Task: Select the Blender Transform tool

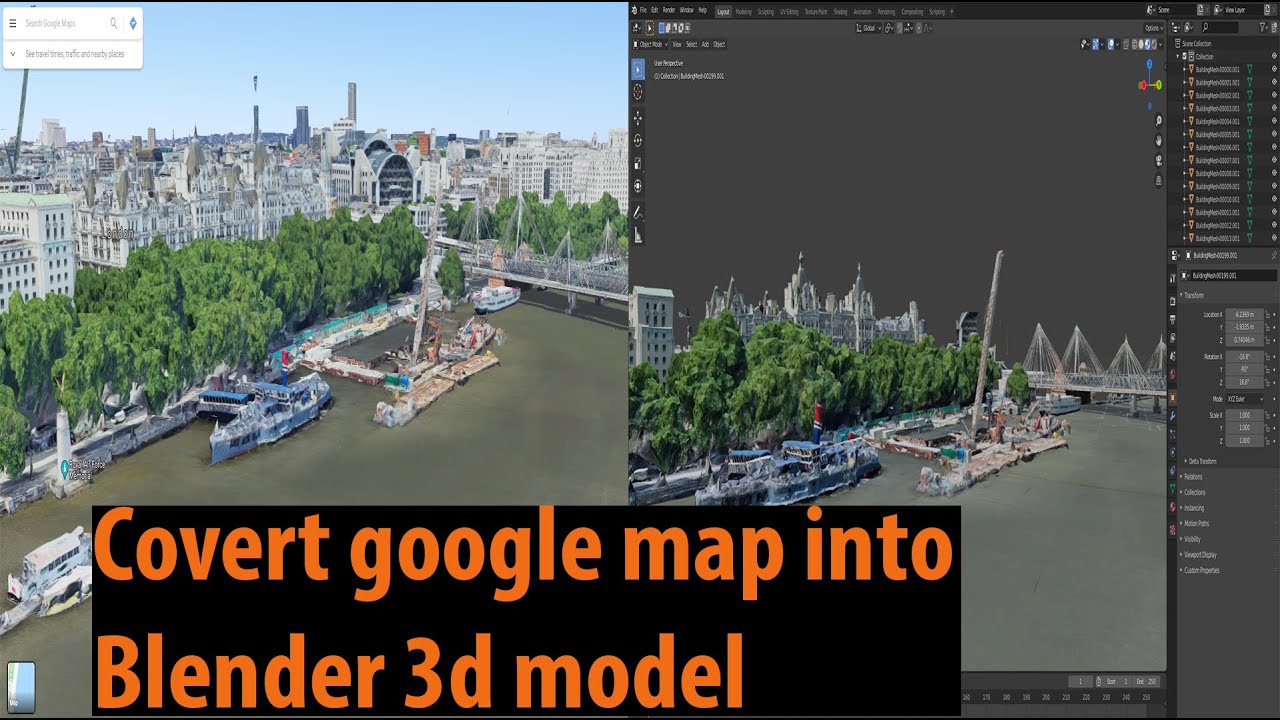Action: point(638,186)
